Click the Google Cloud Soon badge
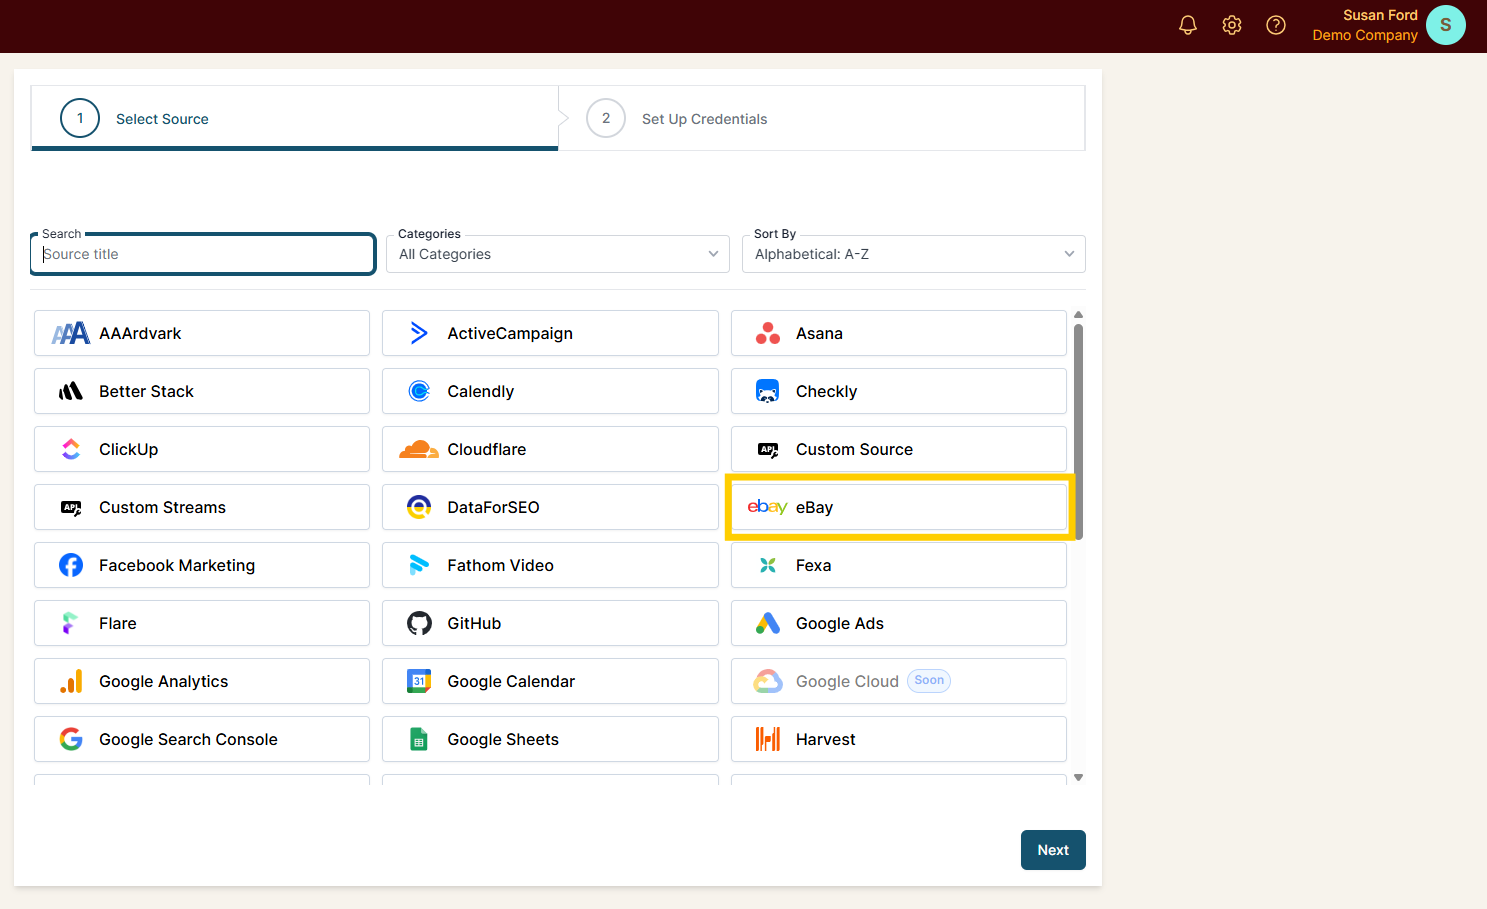This screenshot has width=1487, height=909. 929,680
